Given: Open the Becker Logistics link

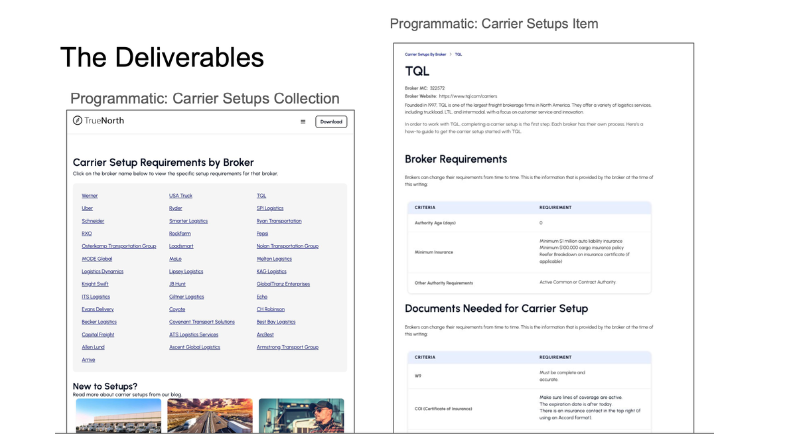Looking at the screenshot, I should pyautogui.click(x=99, y=322).
